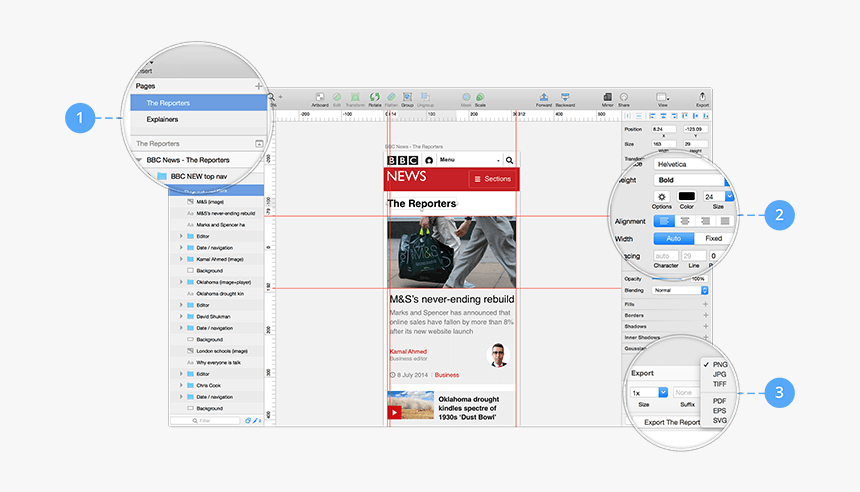This screenshot has width=860, height=492.
Task: Collapse the pages list toggle icon
Action: [259, 144]
